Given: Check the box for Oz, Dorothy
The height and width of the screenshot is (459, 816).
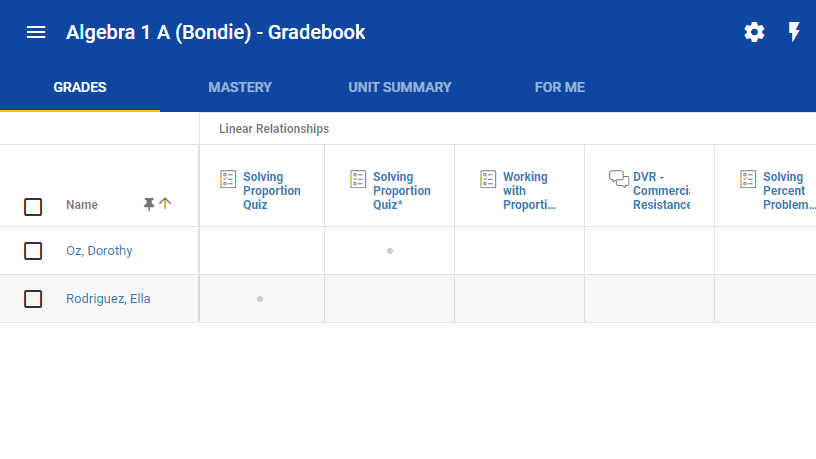Looking at the screenshot, I should 33,251.
